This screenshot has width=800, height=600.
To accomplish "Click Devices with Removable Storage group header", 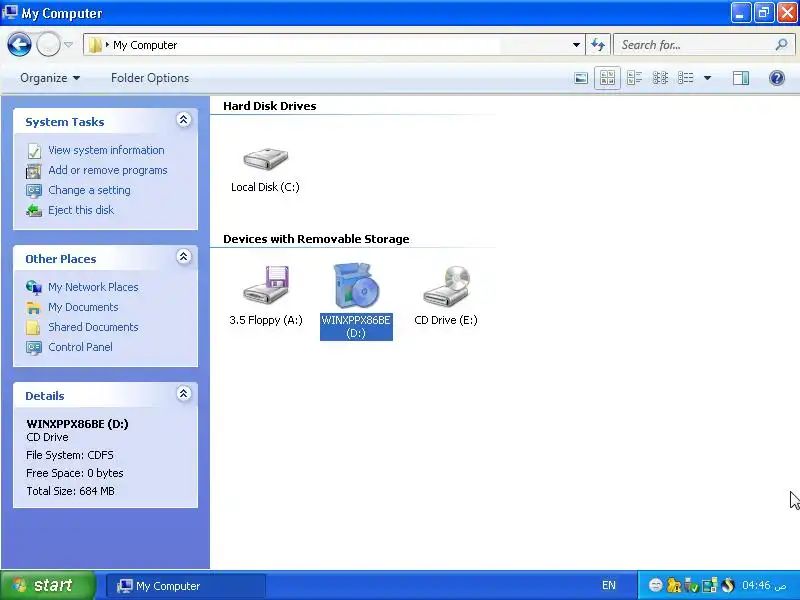I will pyautogui.click(x=316, y=239).
